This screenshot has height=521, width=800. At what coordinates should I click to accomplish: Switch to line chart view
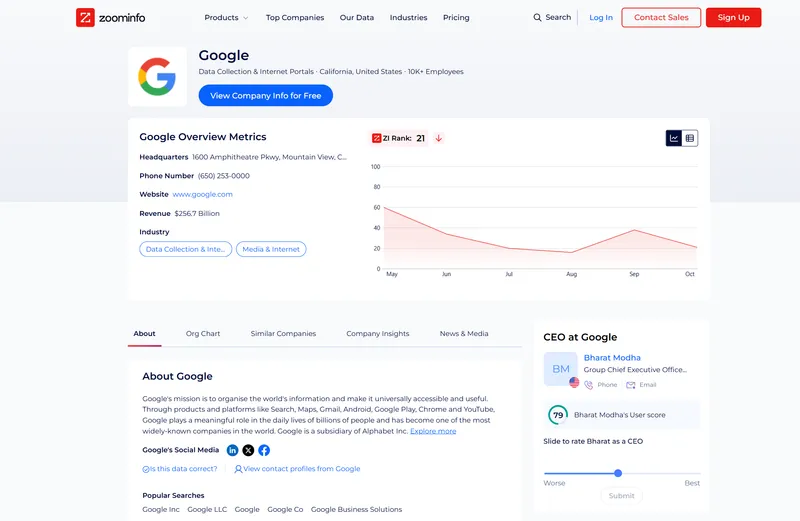(x=674, y=138)
